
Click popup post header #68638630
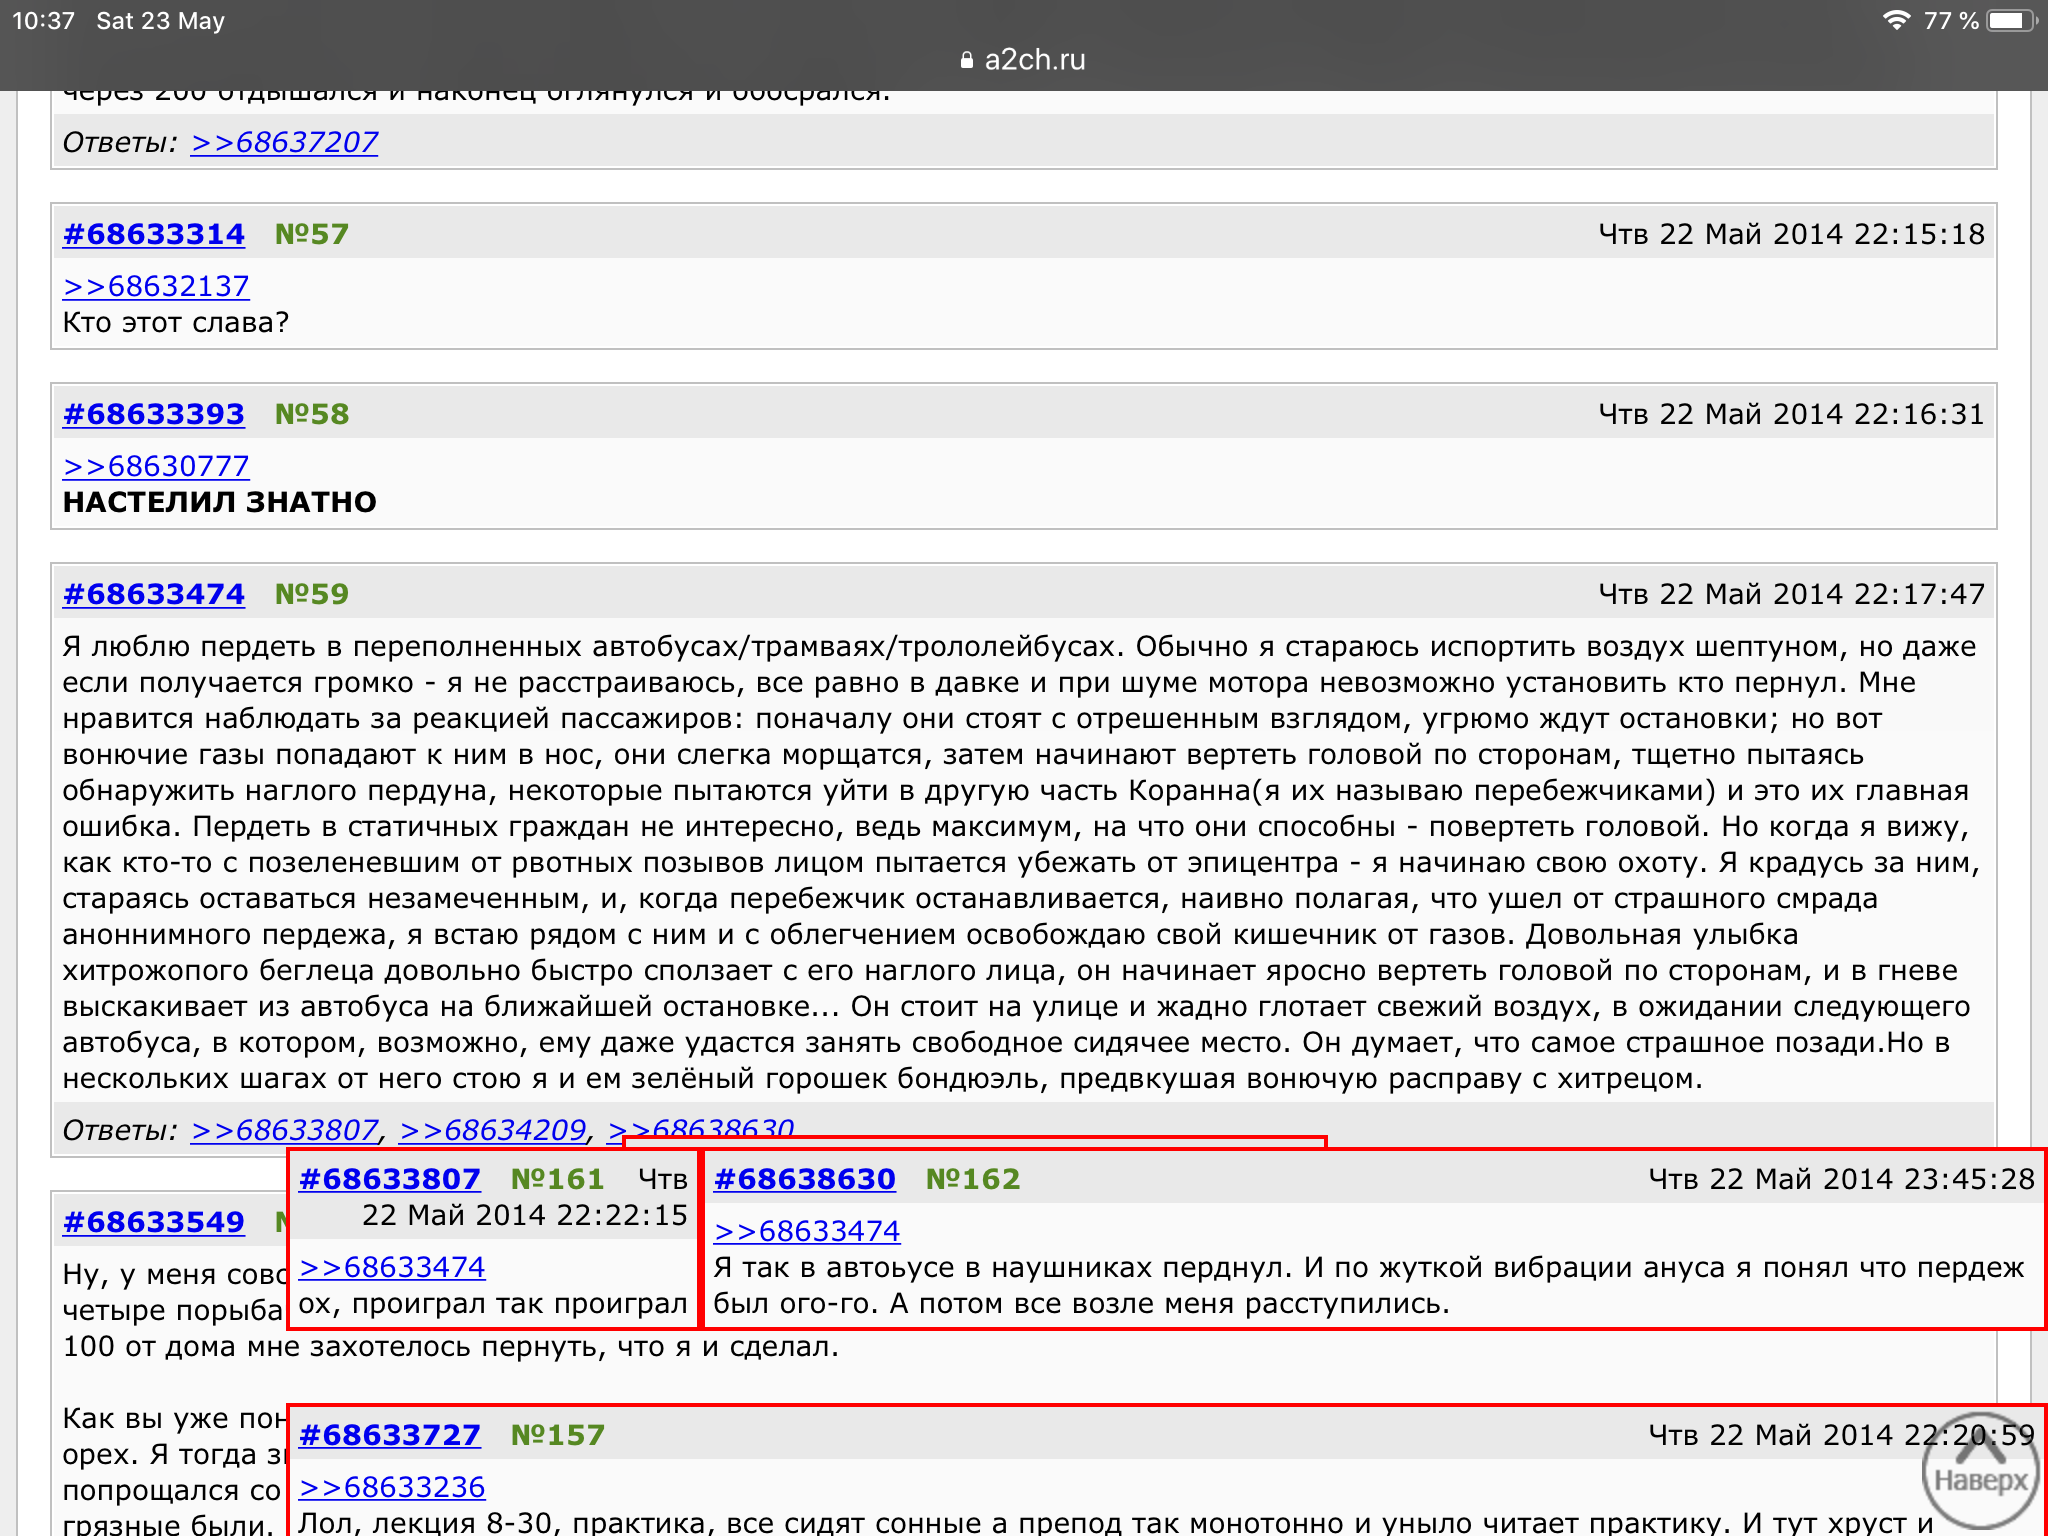coord(805,1179)
